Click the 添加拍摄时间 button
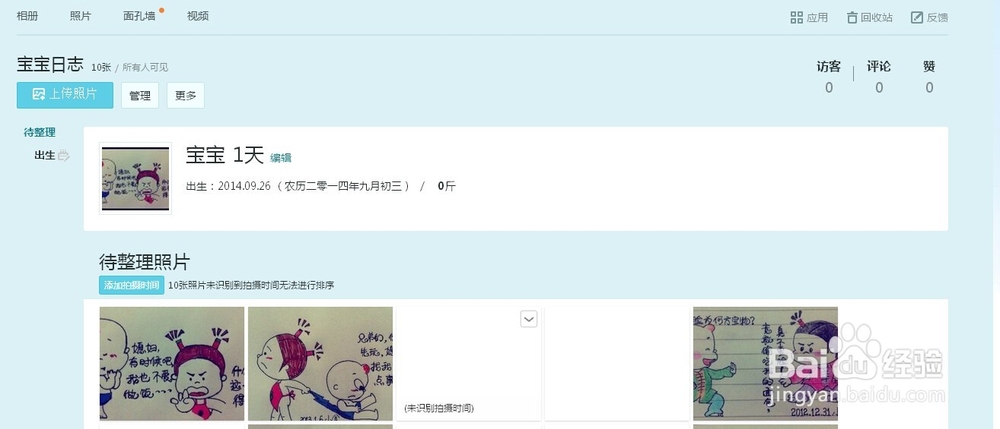 (132, 285)
